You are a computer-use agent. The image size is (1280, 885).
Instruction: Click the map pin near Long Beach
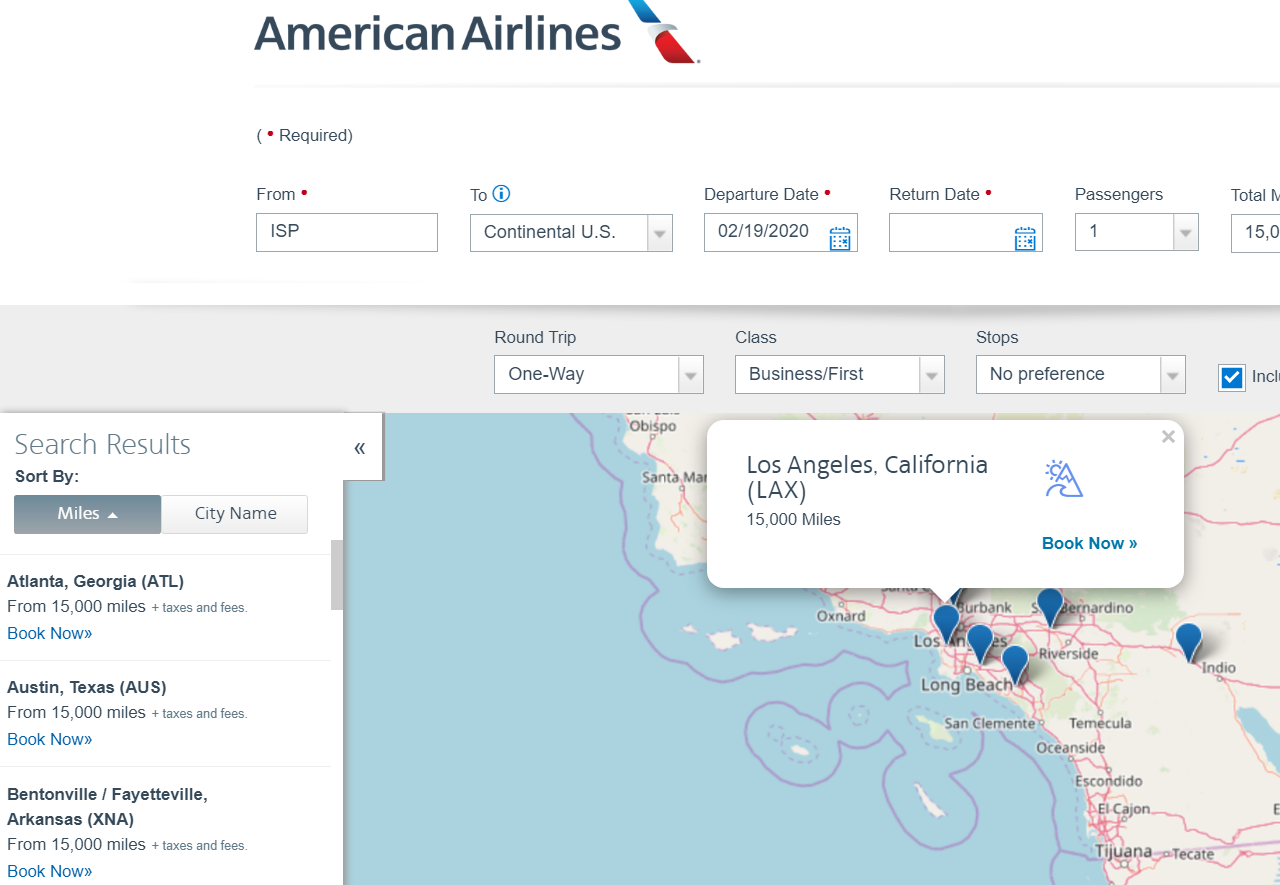tap(1015, 665)
